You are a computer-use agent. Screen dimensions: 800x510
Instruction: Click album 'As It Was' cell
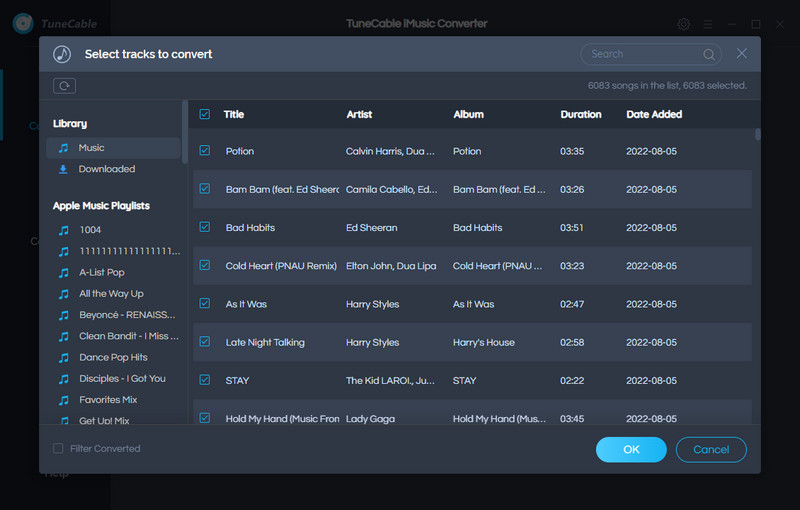473,304
